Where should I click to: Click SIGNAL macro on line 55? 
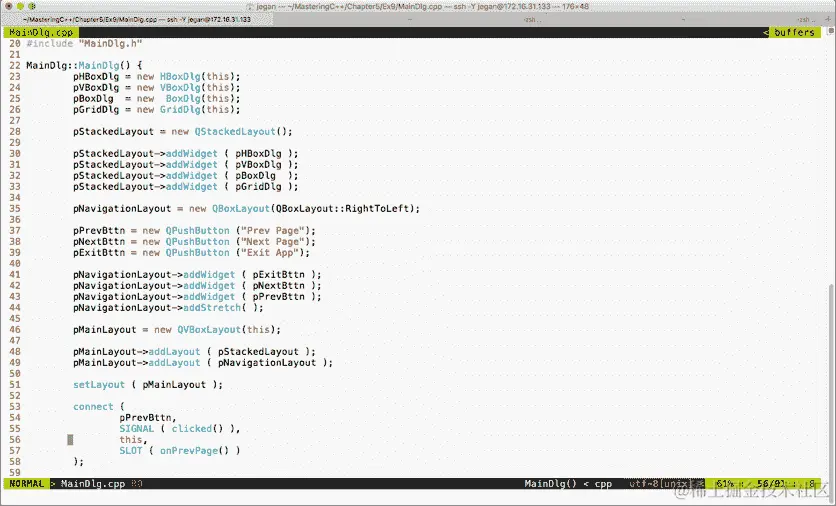pos(136,429)
